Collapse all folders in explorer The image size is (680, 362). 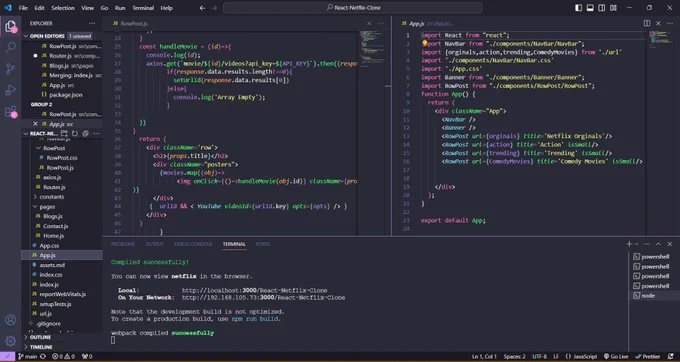tap(85, 134)
